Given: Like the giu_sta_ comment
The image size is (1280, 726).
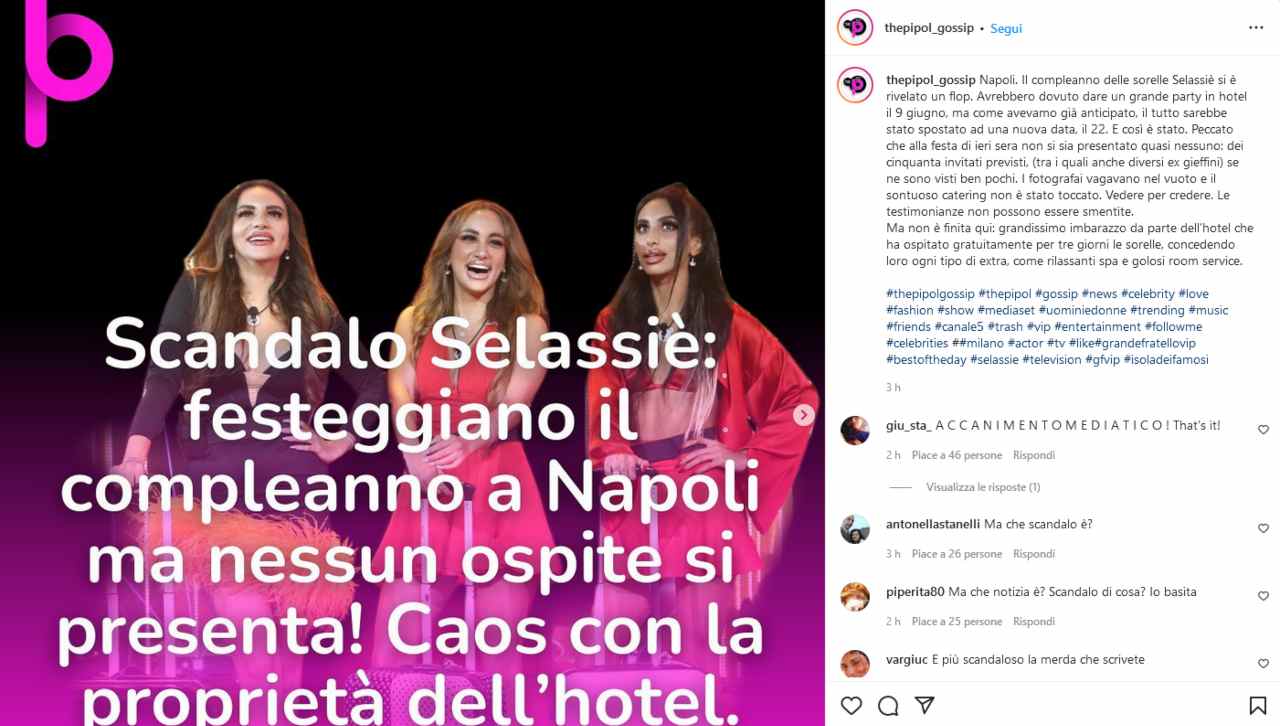Looking at the screenshot, I should pos(1263,429).
